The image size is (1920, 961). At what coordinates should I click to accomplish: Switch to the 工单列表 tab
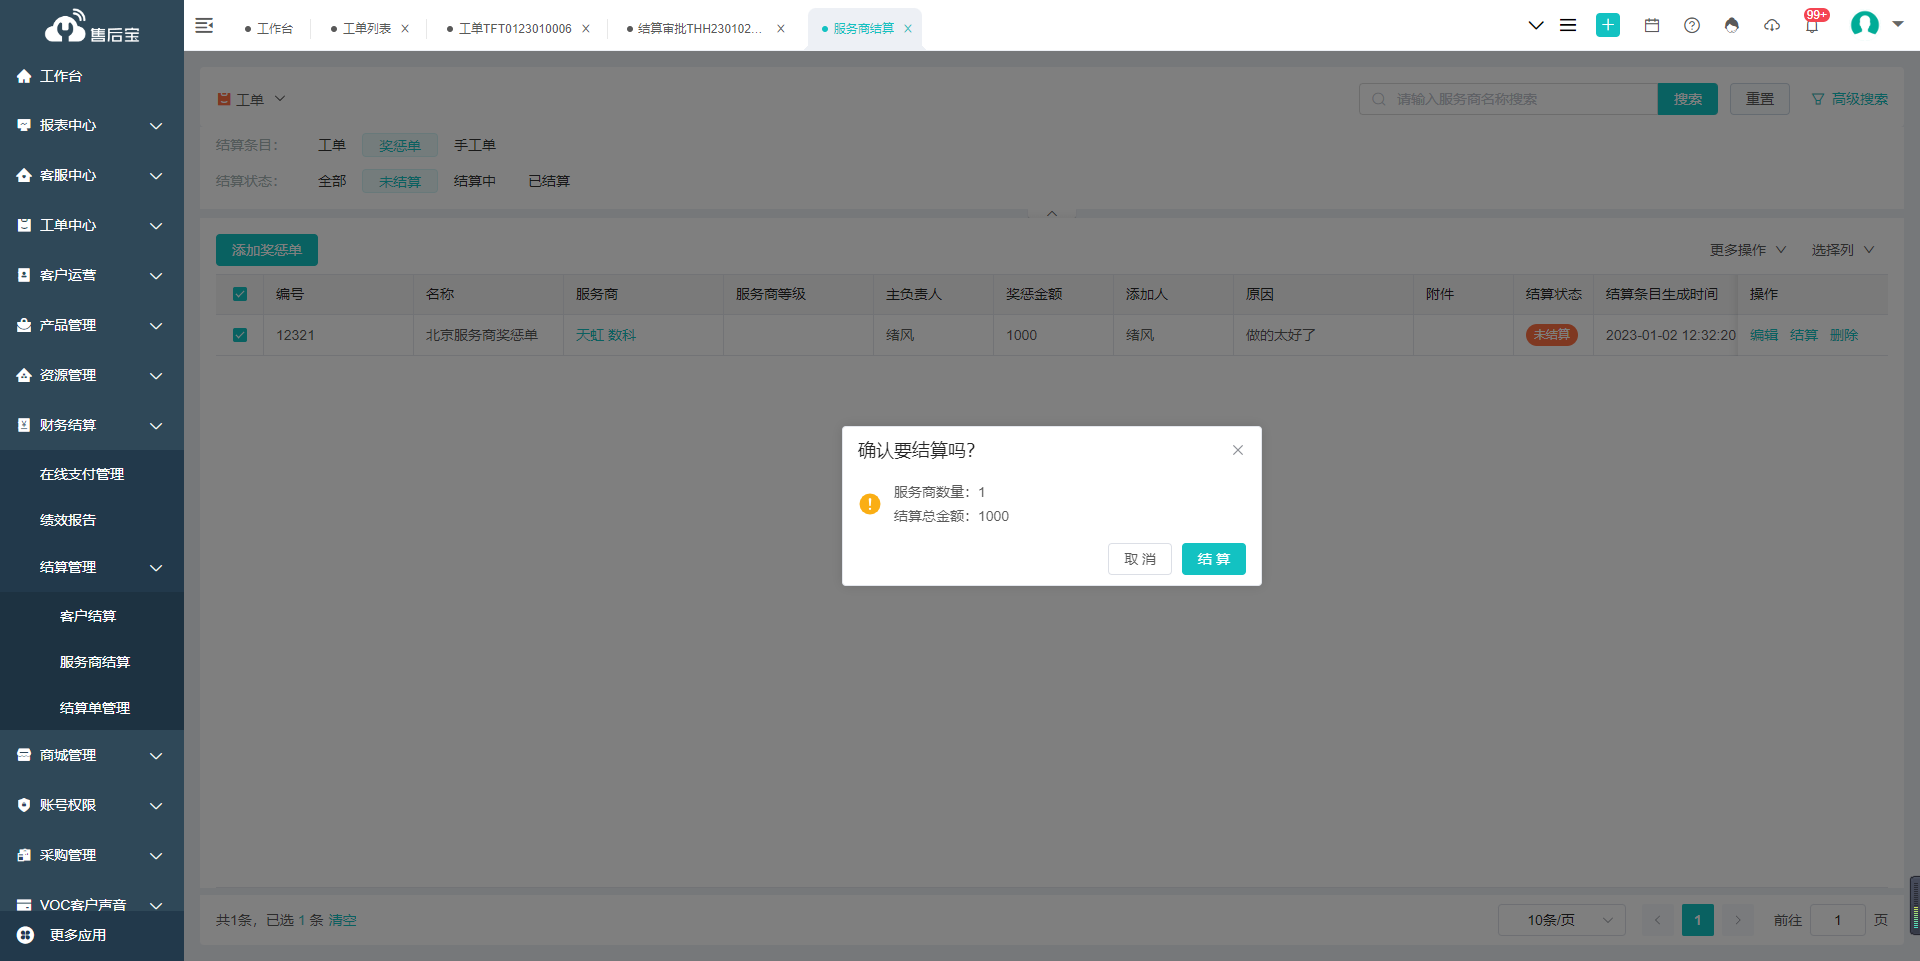point(367,28)
